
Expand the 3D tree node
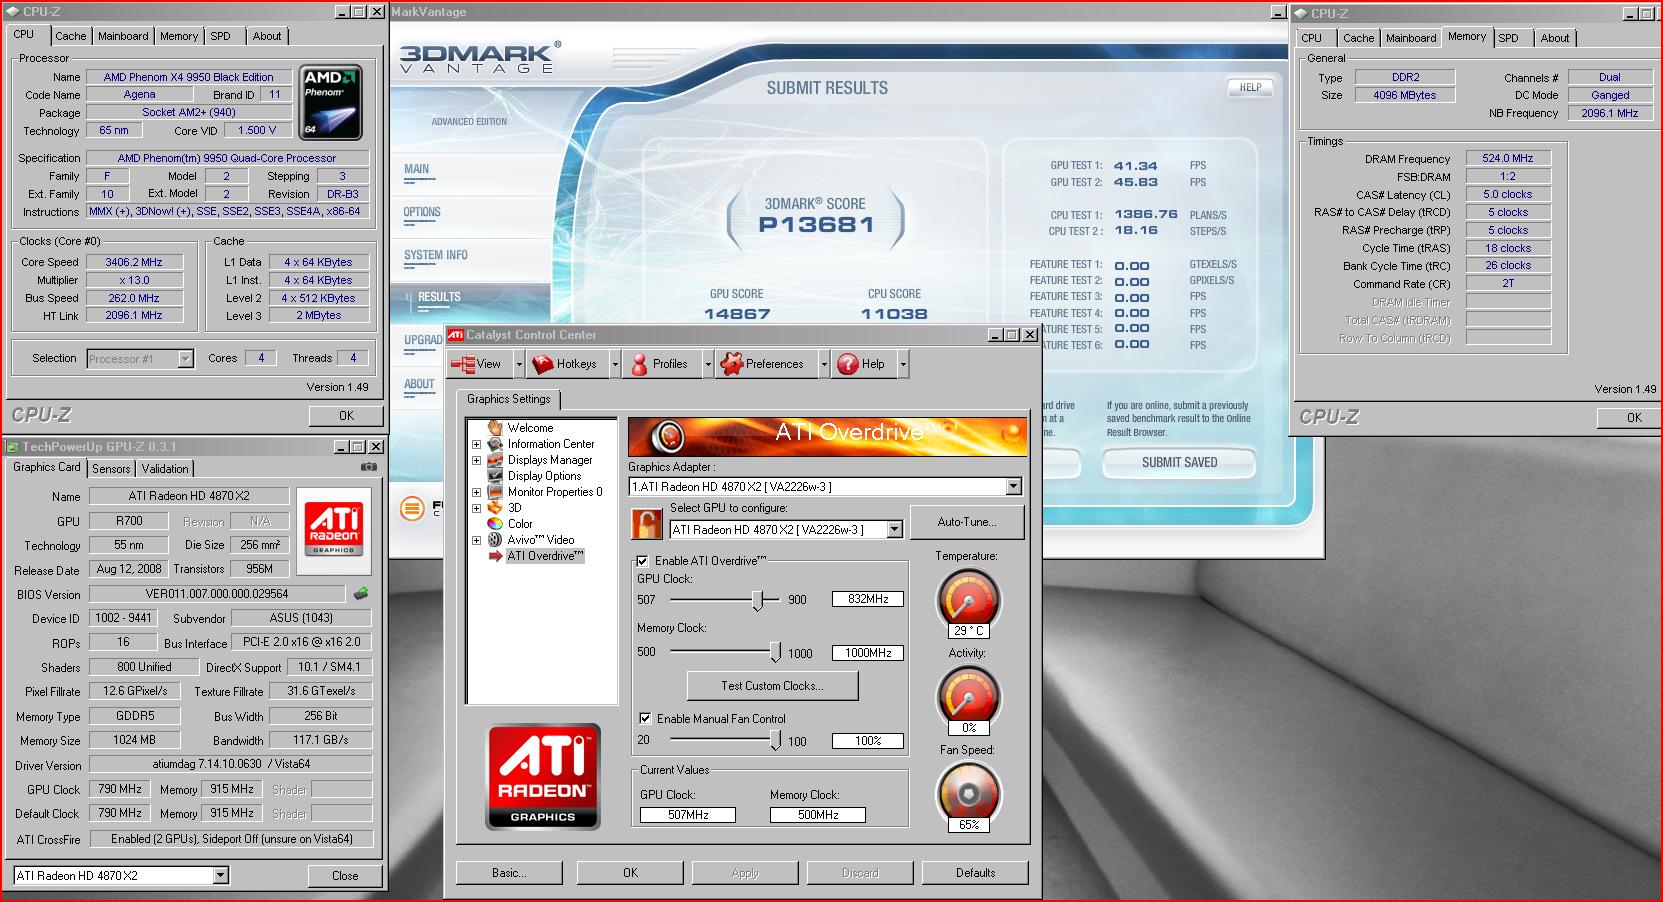(477, 508)
